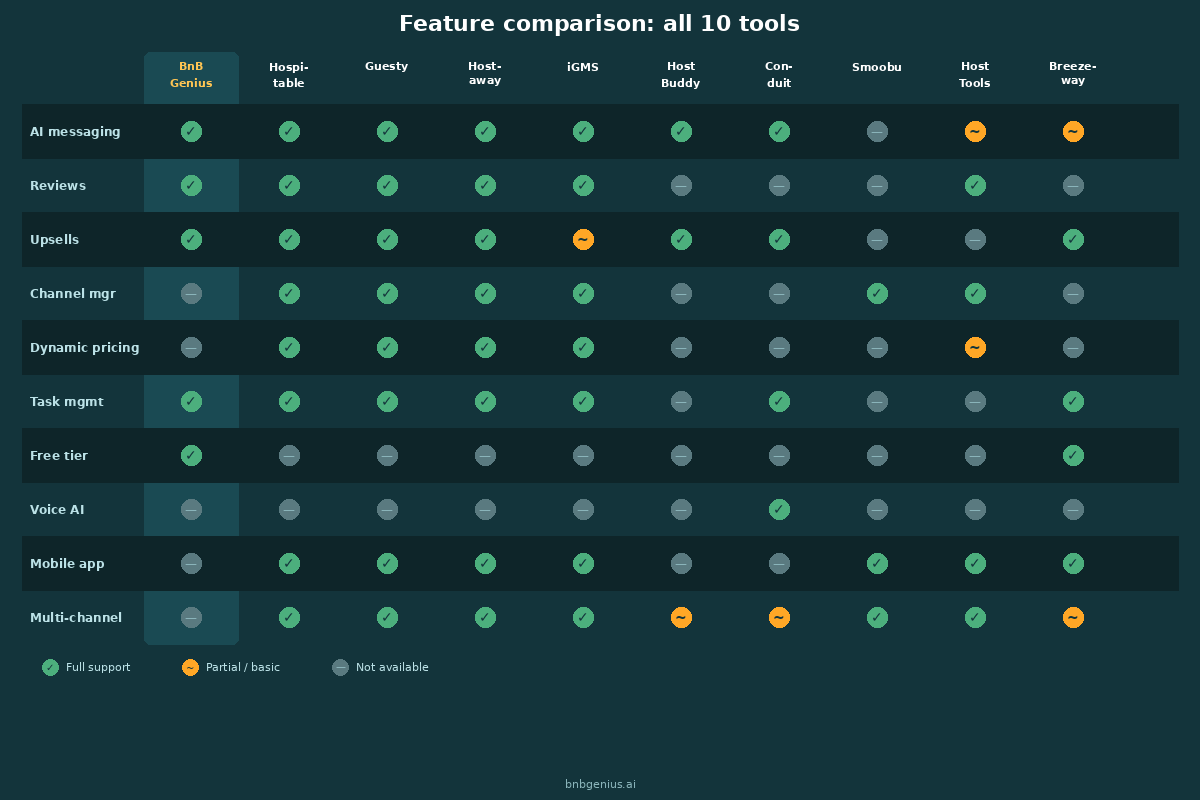Click the Free tier unavailable icon for Guesty

(x=387, y=455)
